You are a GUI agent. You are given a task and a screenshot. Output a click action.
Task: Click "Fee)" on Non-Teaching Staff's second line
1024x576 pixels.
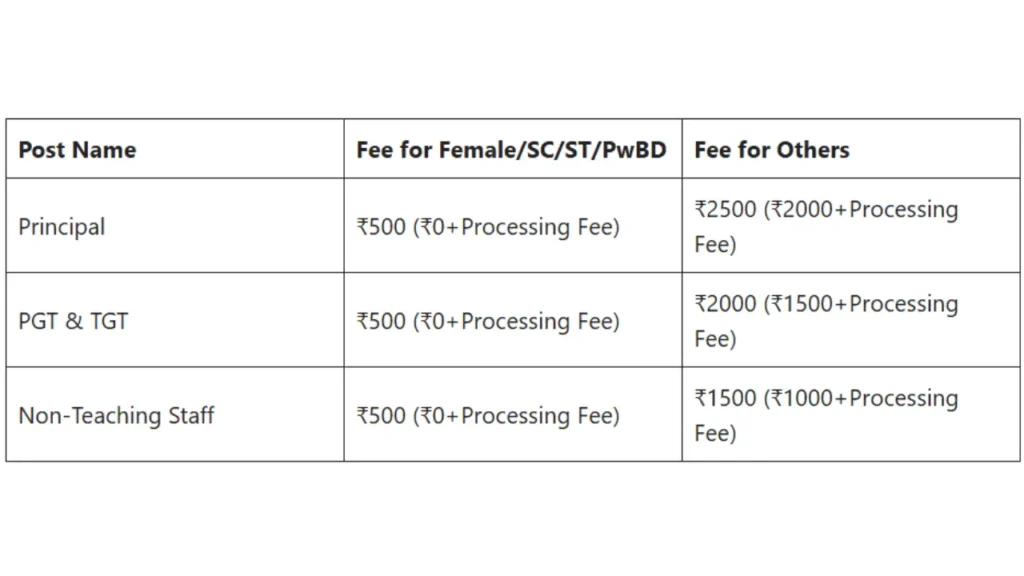pyautogui.click(x=715, y=433)
